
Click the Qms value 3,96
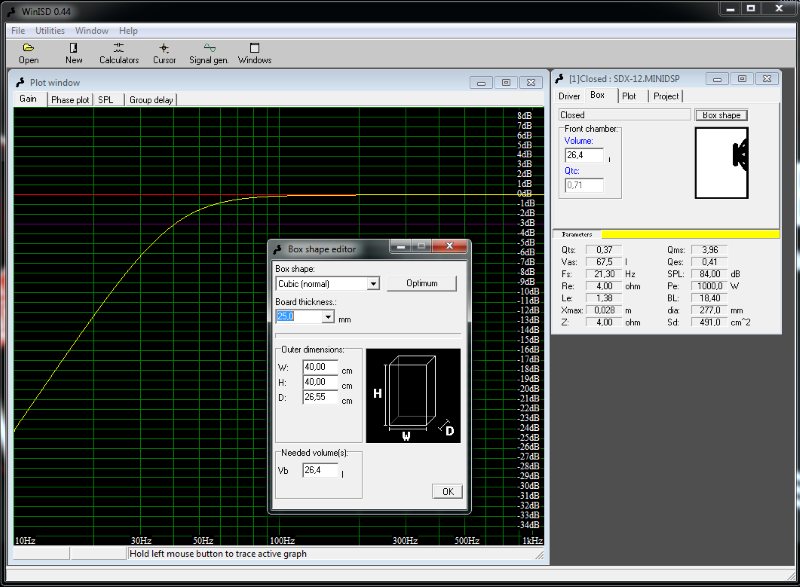point(709,250)
